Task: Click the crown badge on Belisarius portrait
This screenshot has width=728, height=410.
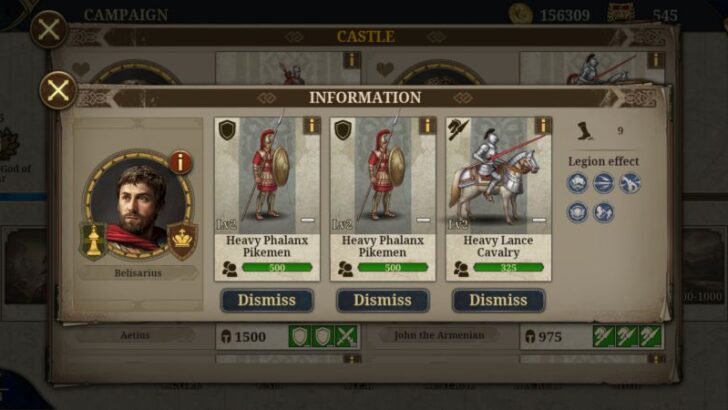Action: [x=182, y=241]
